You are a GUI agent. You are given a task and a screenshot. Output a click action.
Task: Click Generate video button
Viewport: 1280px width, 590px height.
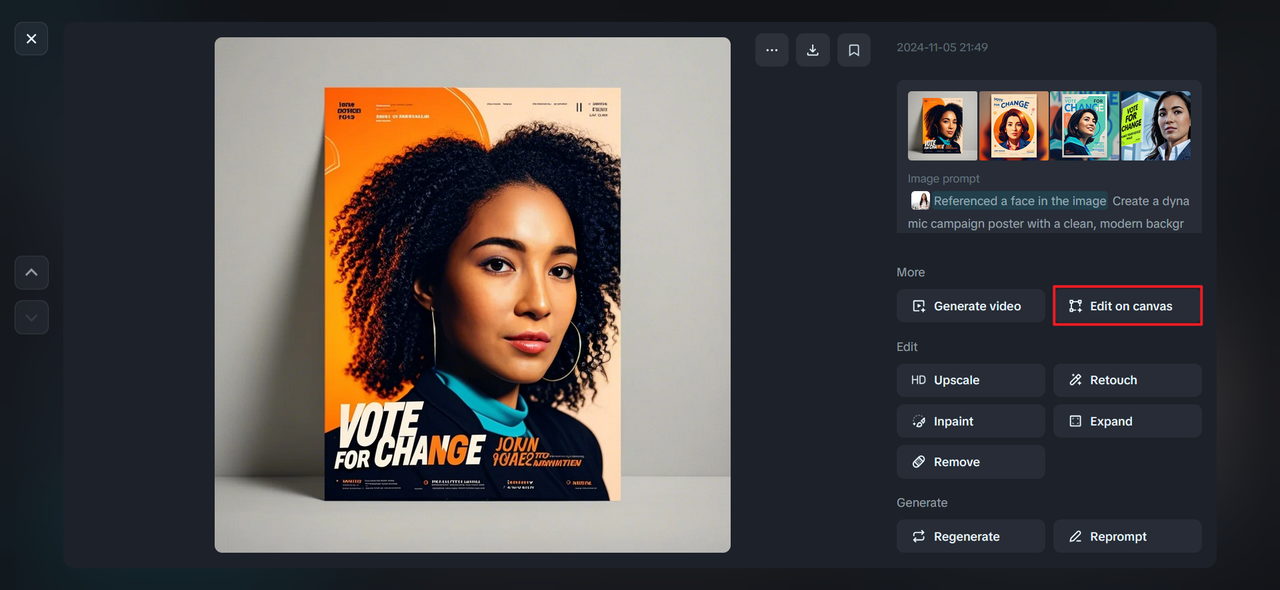[971, 306]
